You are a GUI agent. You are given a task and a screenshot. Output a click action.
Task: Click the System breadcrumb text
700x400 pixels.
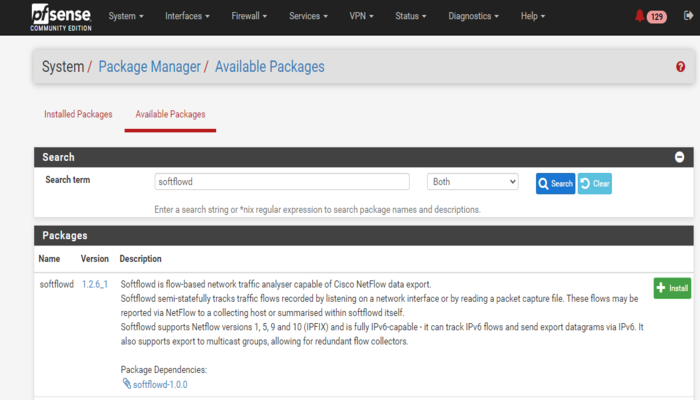(x=63, y=67)
